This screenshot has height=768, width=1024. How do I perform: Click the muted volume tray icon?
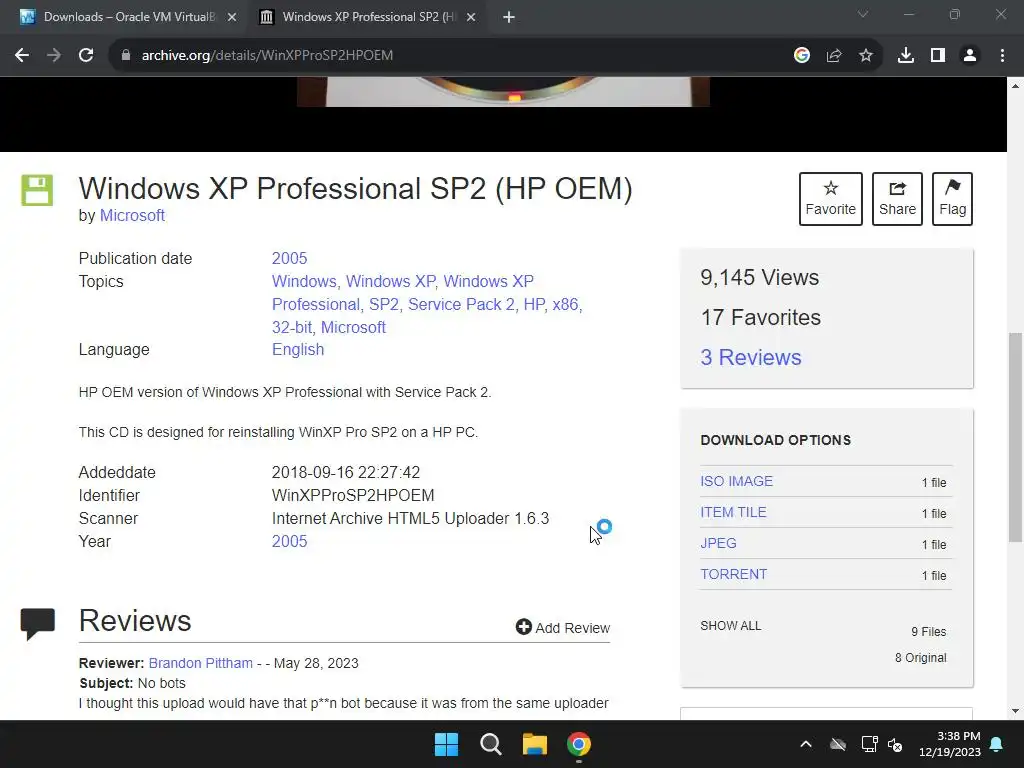point(895,744)
